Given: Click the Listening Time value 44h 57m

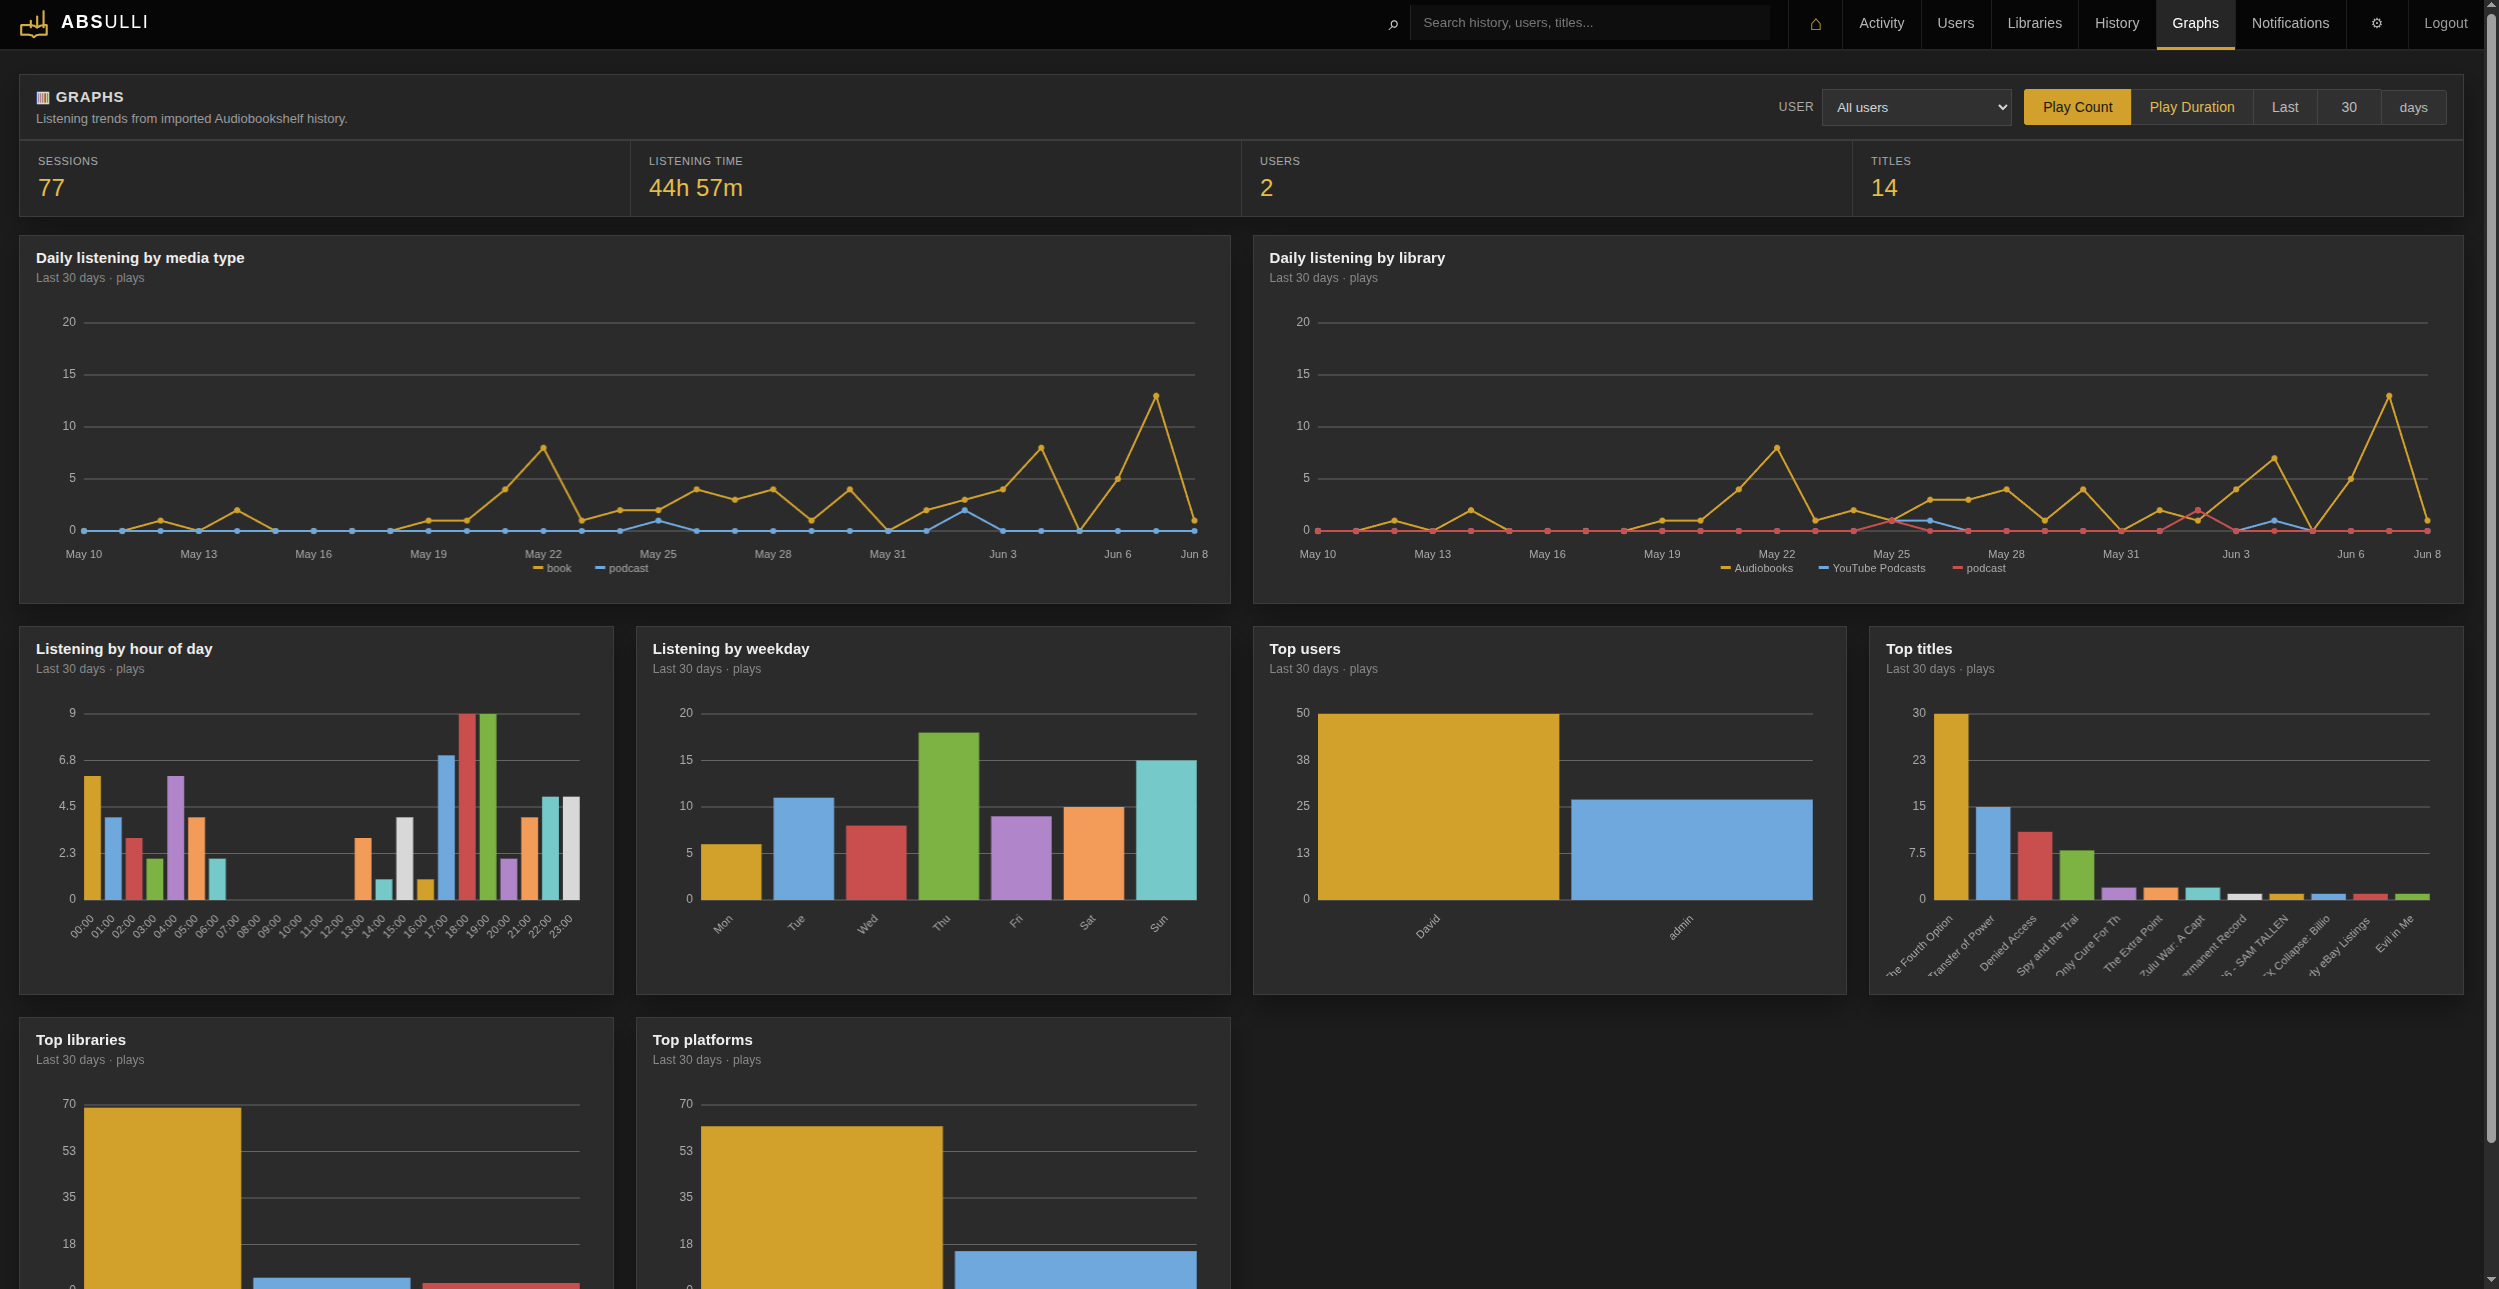Looking at the screenshot, I should click(x=695, y=188).
